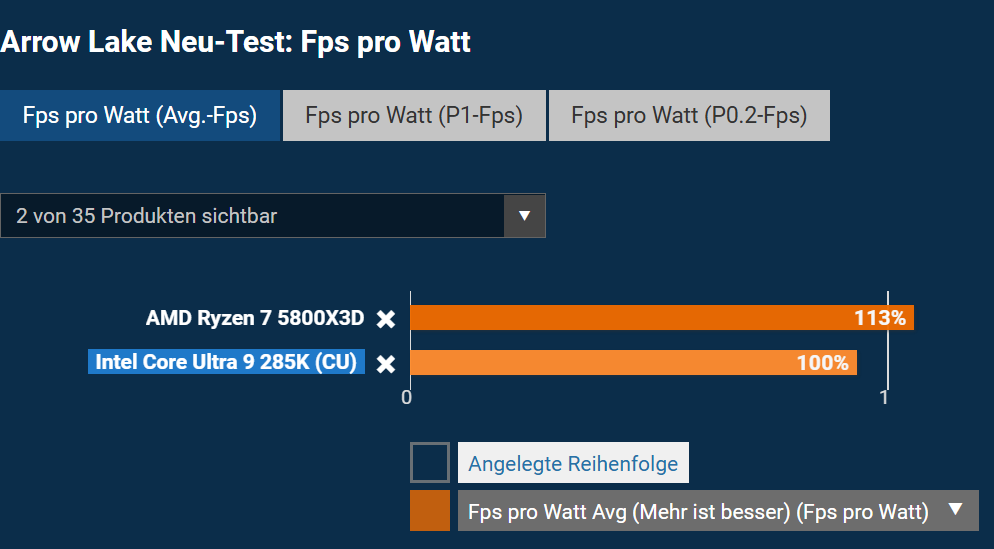
Task: Click the AMD Ryzen 113% bar
Action: click(662, 318)
